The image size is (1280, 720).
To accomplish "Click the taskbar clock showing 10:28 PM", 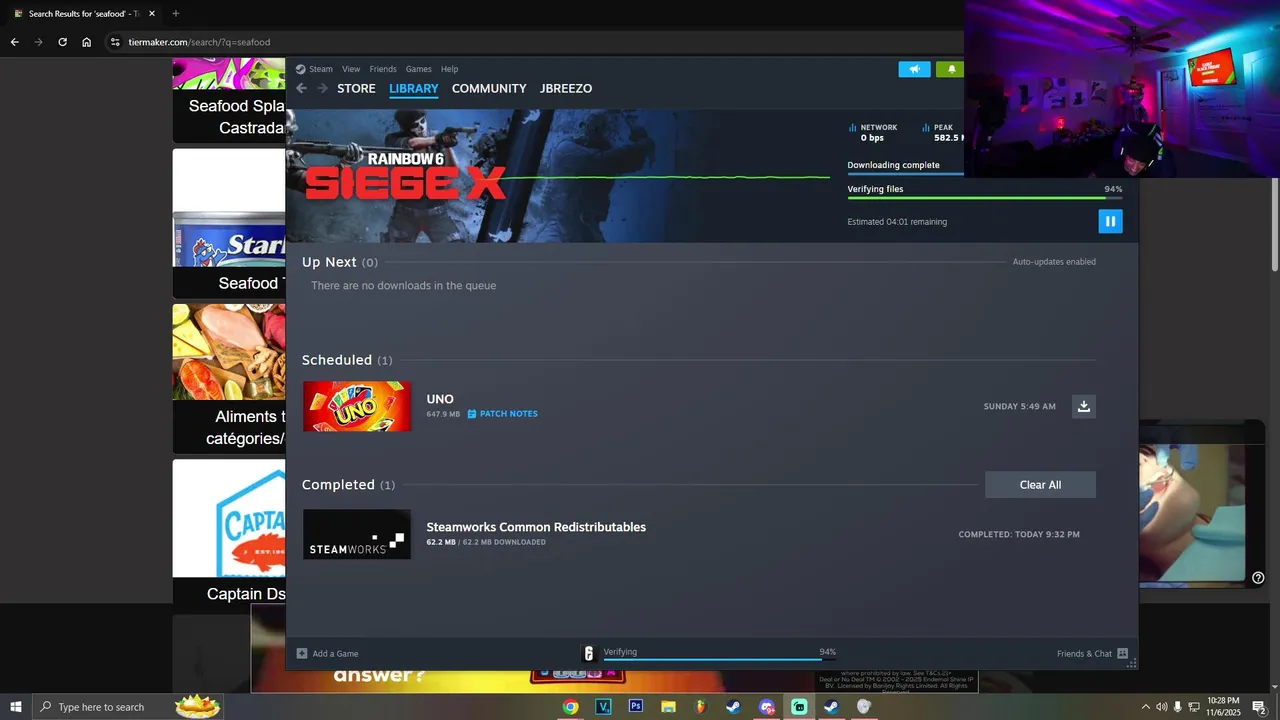I will pyautogui.click(x=1222, y=707).
